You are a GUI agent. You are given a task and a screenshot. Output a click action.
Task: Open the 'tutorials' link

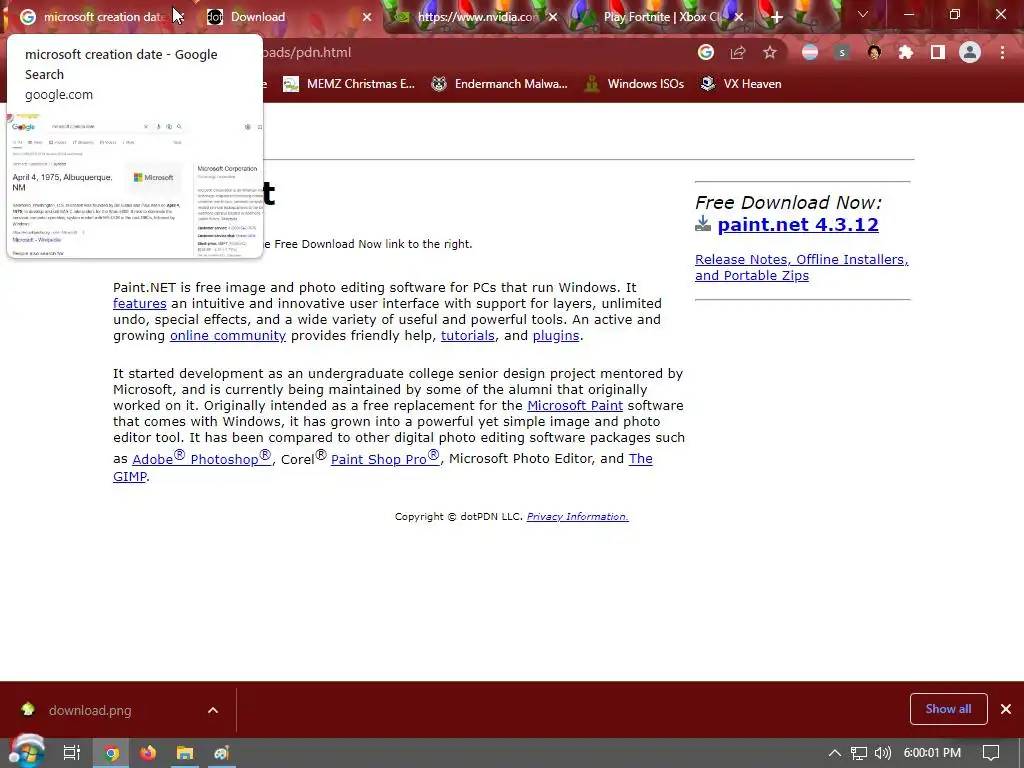click(x=468, y=336)
